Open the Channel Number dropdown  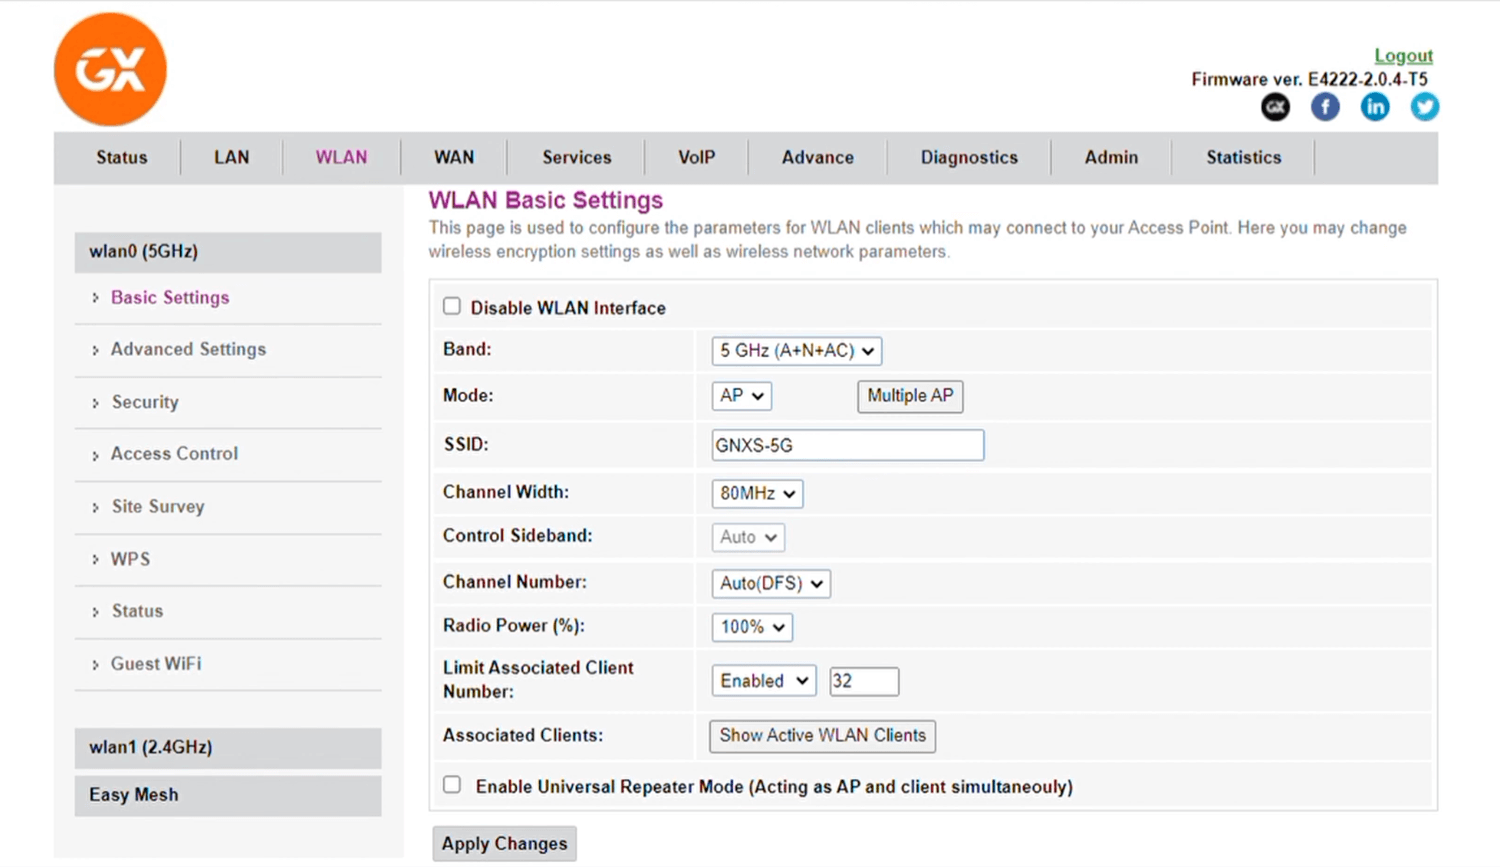770,584
